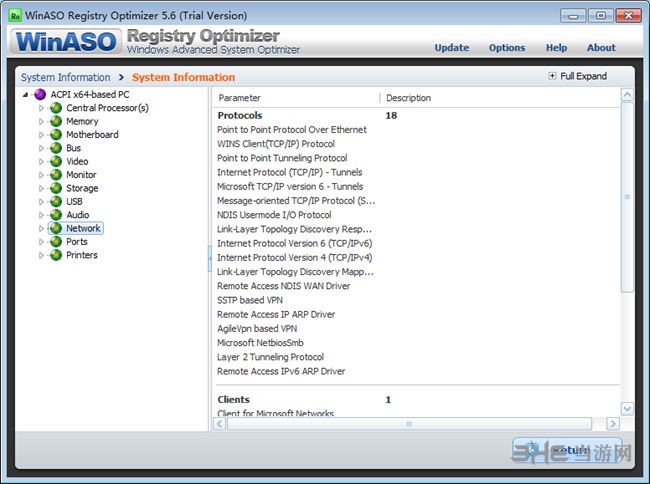
Task: Click the WinASO logo in the header
Action: click(x=66, y=41)
